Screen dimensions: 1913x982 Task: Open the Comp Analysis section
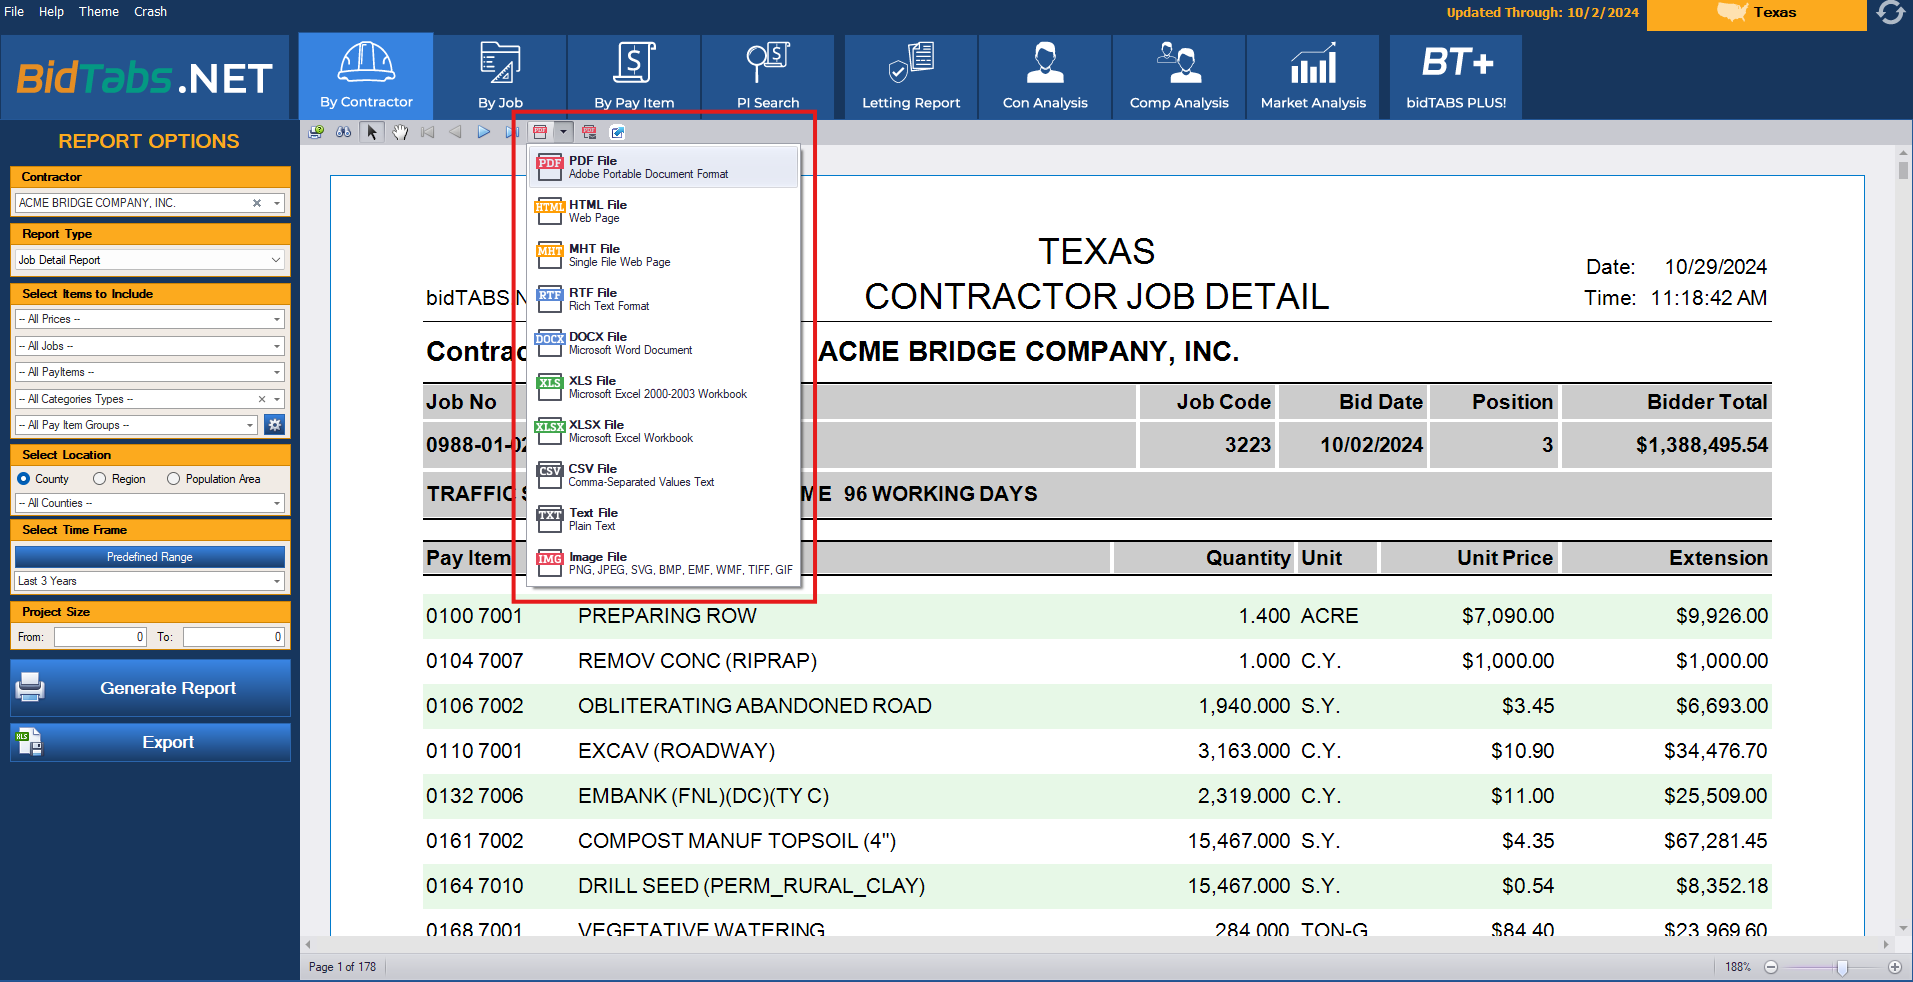point(1179,76)
